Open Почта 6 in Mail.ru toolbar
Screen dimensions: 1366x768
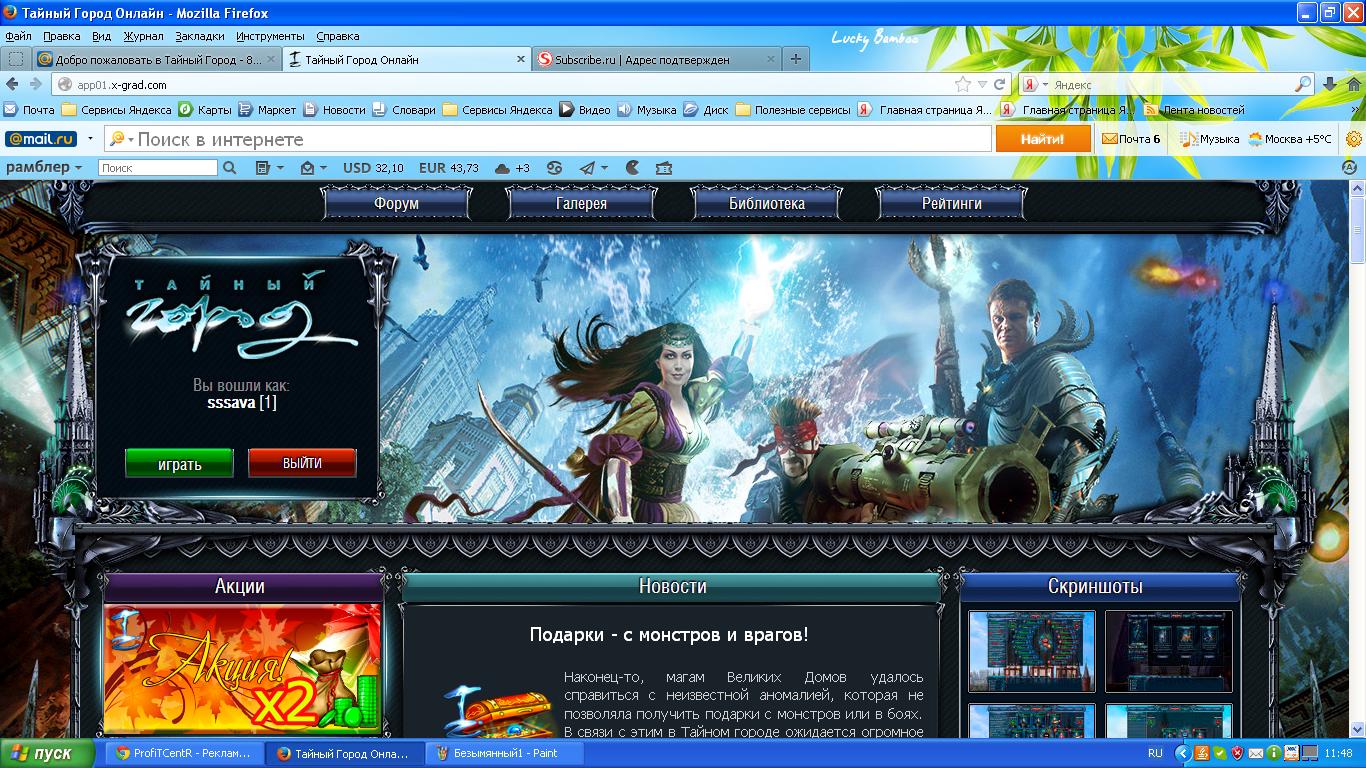click(1131, 139)
